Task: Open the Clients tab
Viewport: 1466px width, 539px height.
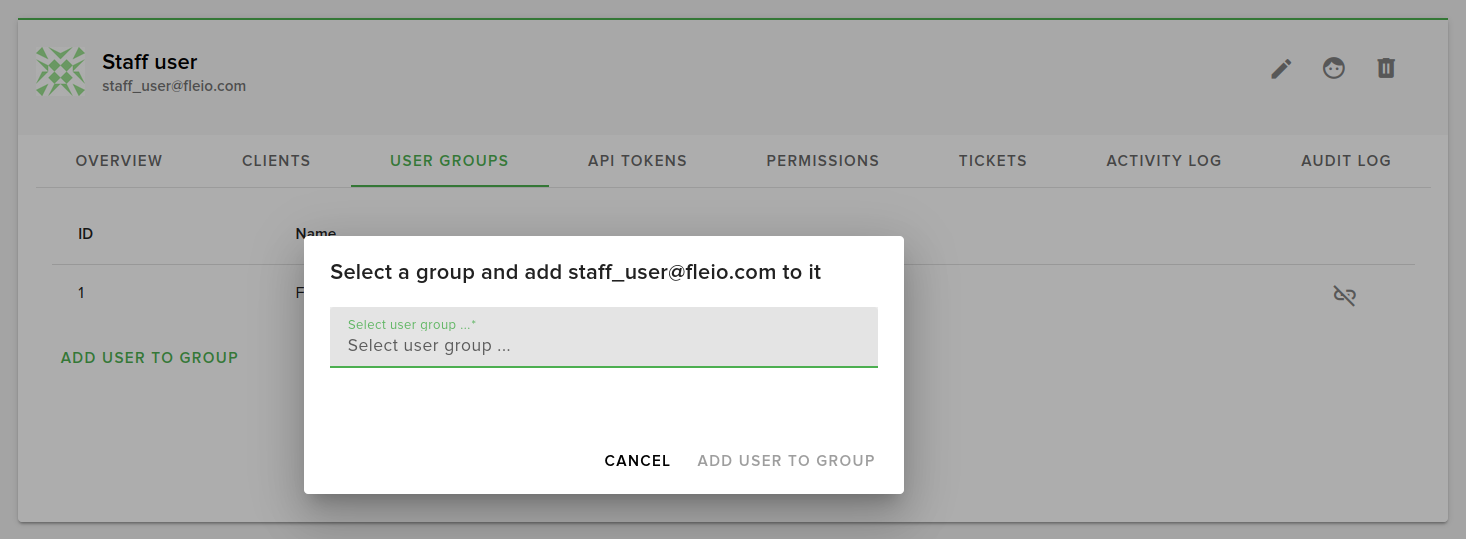Action: click(x=276, y=161)
